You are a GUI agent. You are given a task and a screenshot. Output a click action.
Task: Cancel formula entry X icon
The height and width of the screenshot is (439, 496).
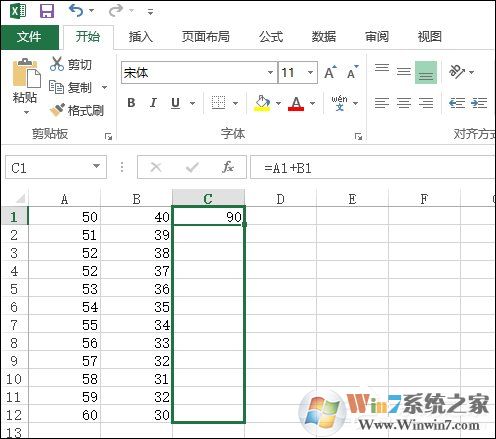pyautogui.click(x=156, y=167)
